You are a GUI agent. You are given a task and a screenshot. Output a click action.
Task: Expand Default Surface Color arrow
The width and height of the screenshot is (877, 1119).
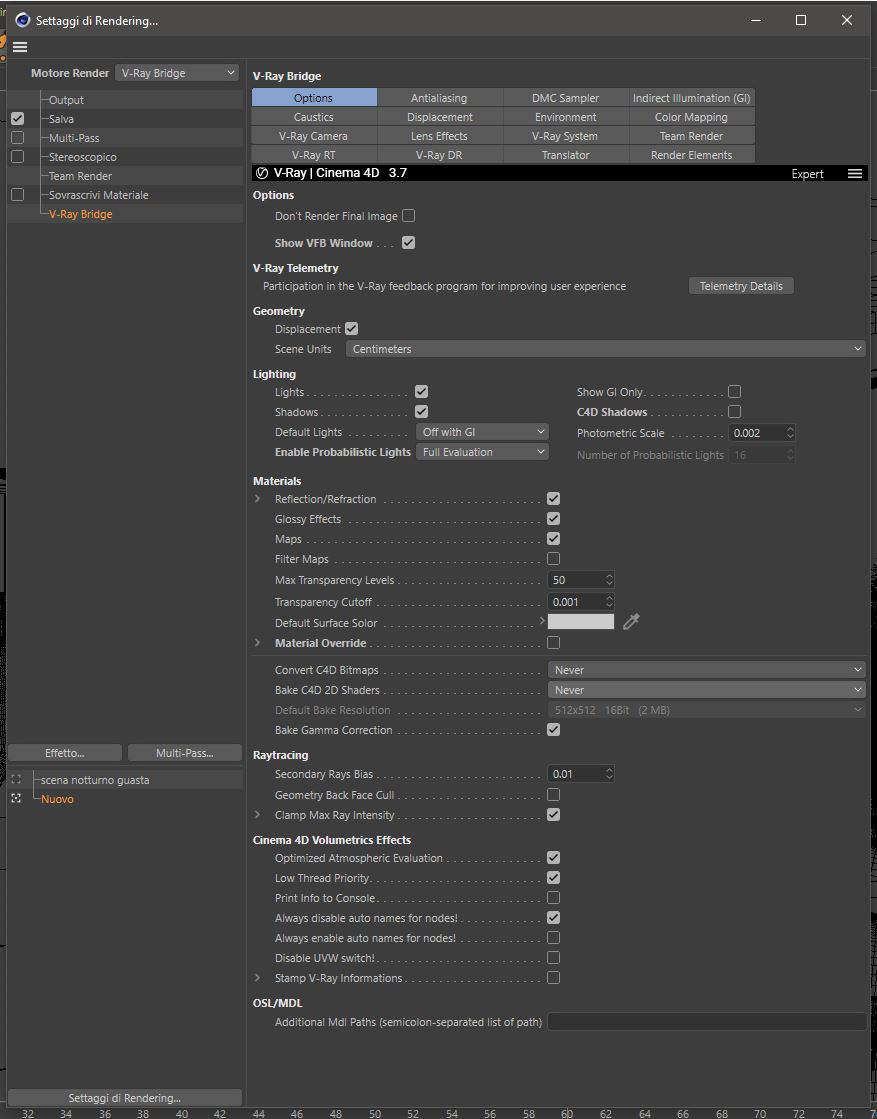[542, 621]
